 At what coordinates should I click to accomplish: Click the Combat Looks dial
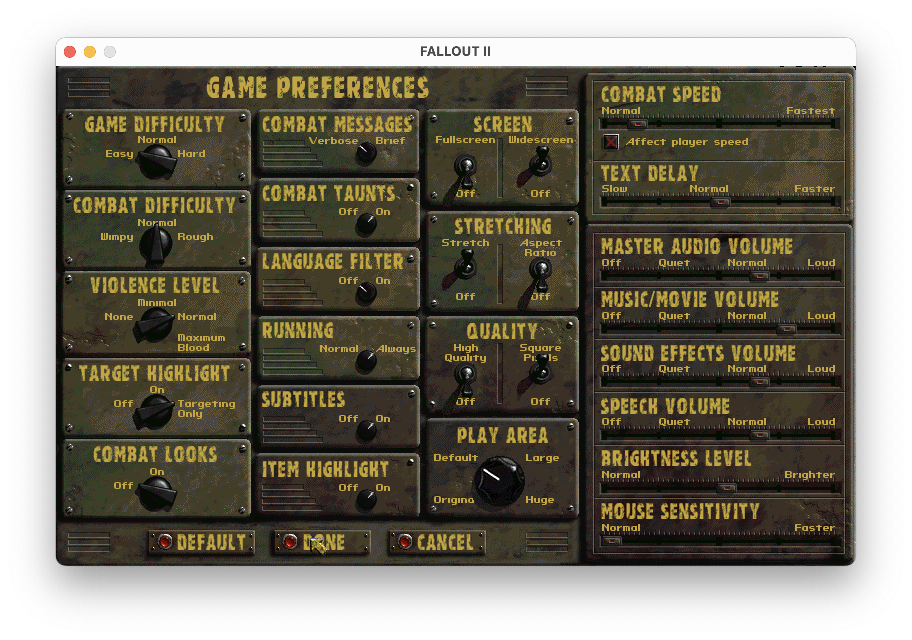(156, 489)
